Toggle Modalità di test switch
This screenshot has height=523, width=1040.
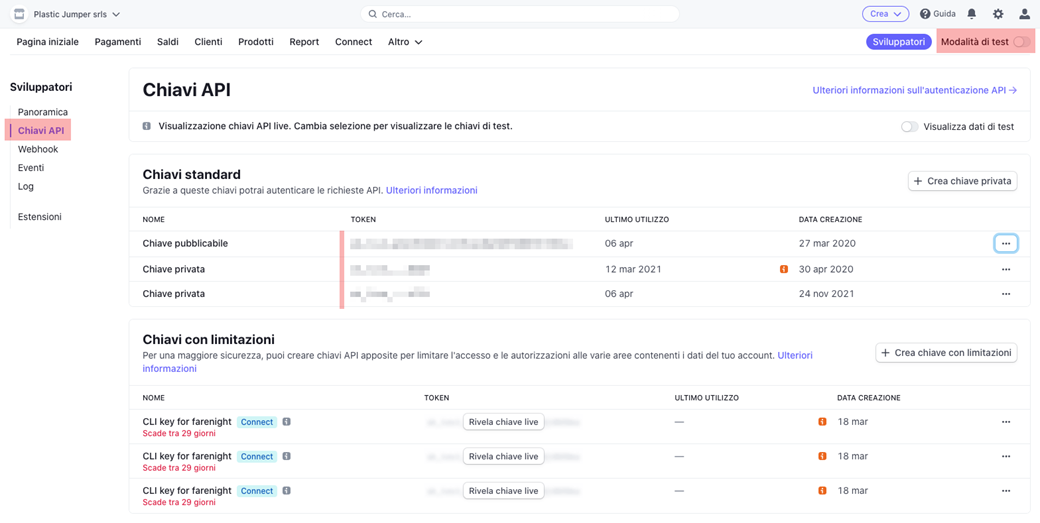(1022, 42)
